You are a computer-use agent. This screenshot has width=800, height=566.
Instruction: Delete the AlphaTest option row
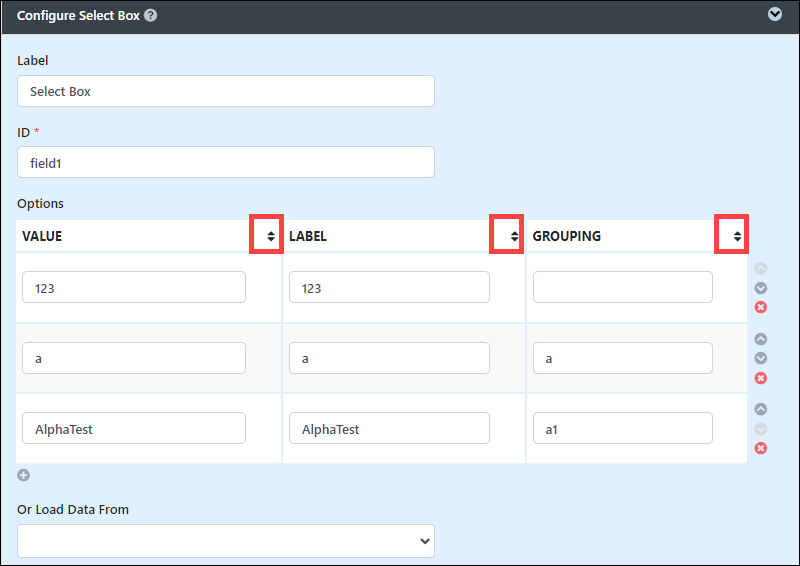coord(761,448)
